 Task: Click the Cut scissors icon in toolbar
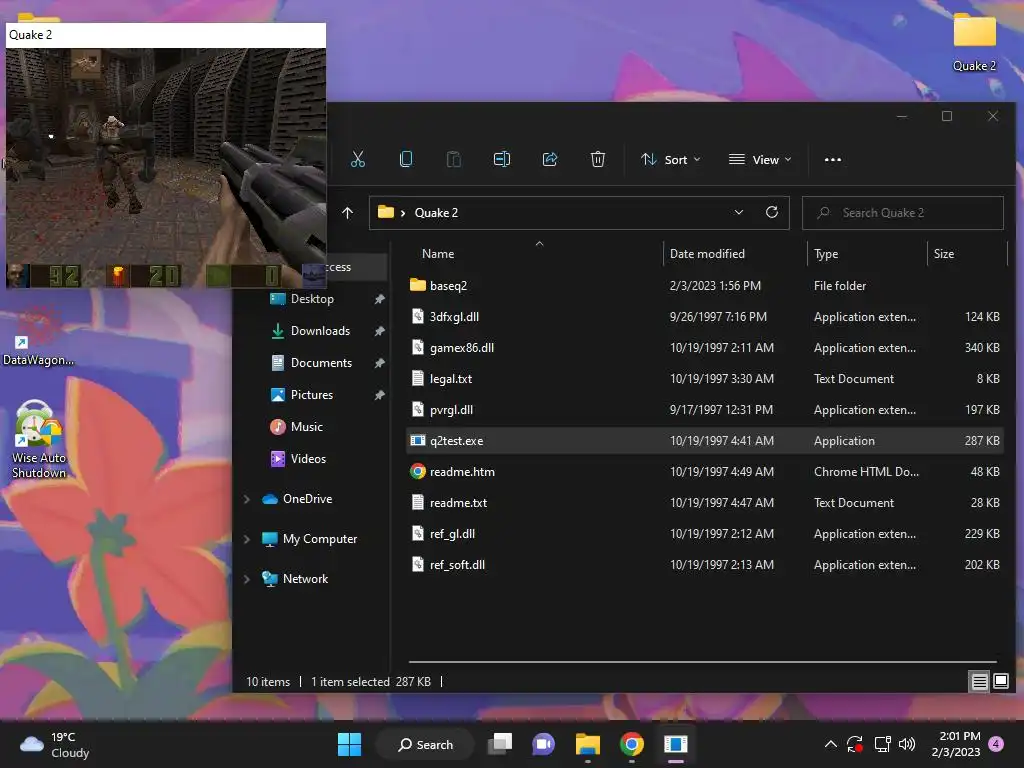358,159
